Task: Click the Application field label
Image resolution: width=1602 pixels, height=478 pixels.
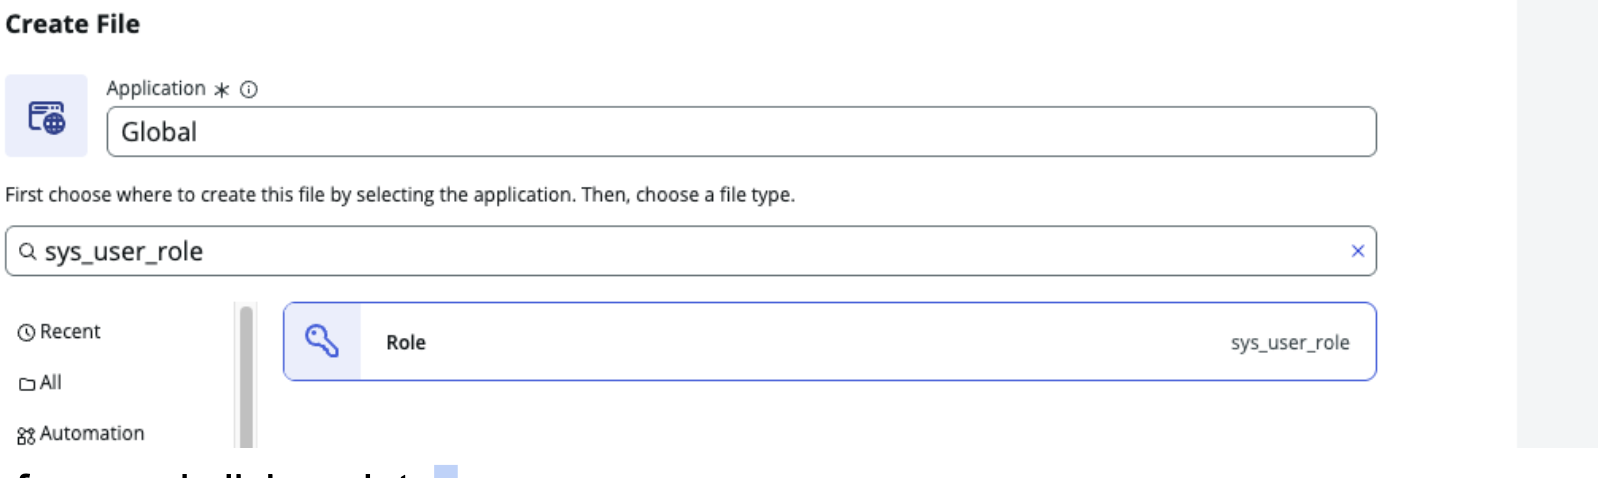Action: 156,89
